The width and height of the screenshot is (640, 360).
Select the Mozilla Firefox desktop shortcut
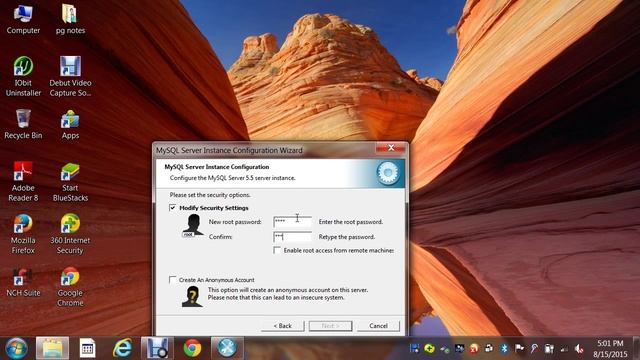pos(23,234)
